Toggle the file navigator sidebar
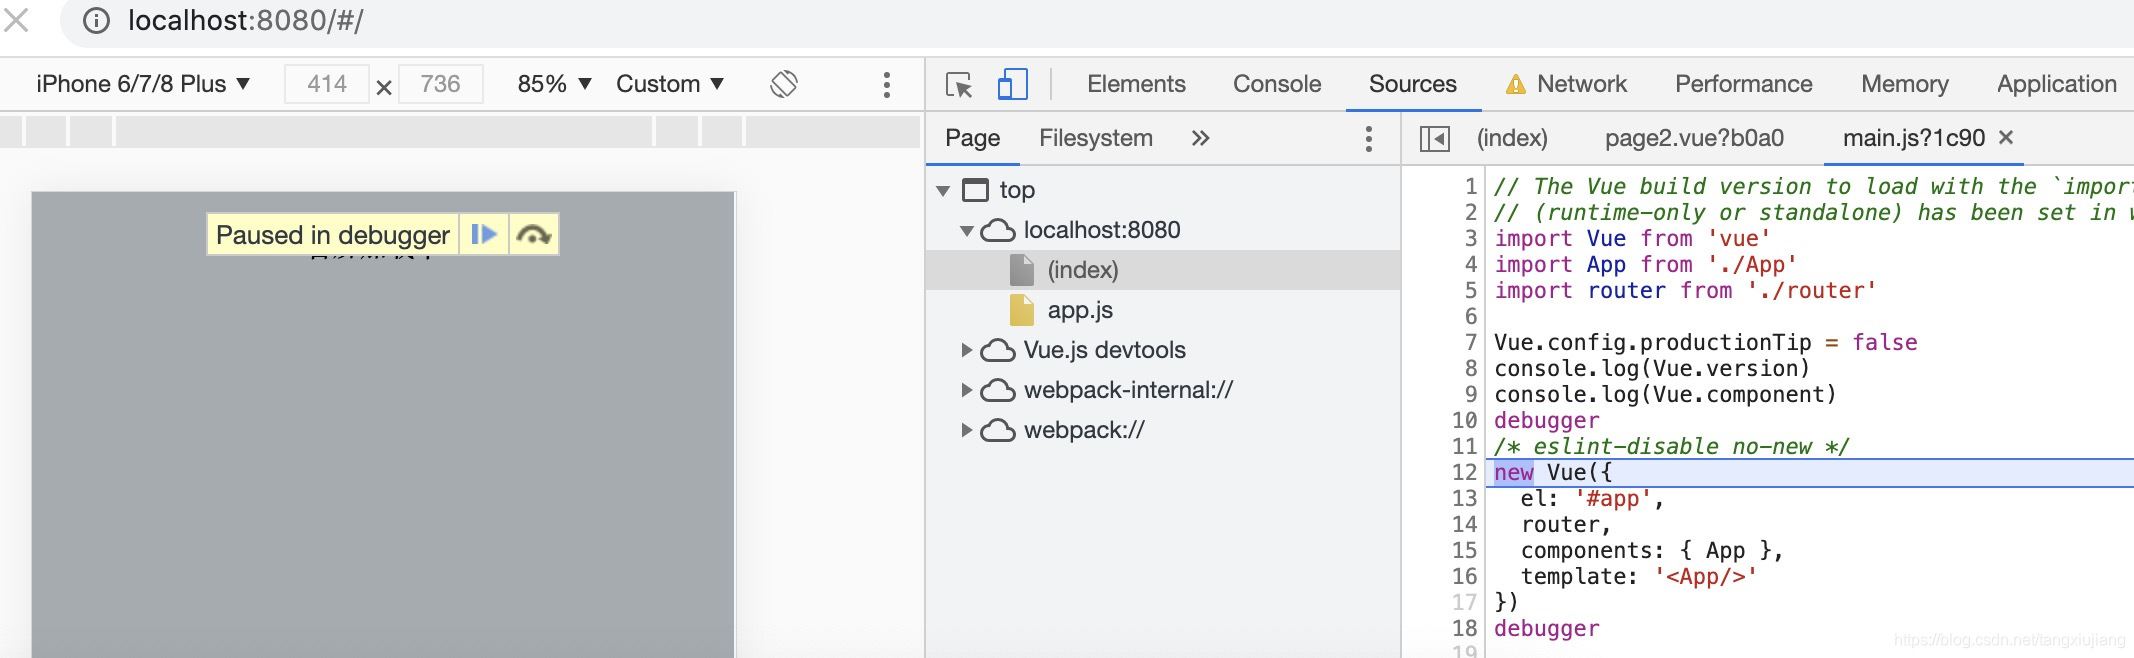This screenshot has height=658, width=2134. [x=1434, y=139]
